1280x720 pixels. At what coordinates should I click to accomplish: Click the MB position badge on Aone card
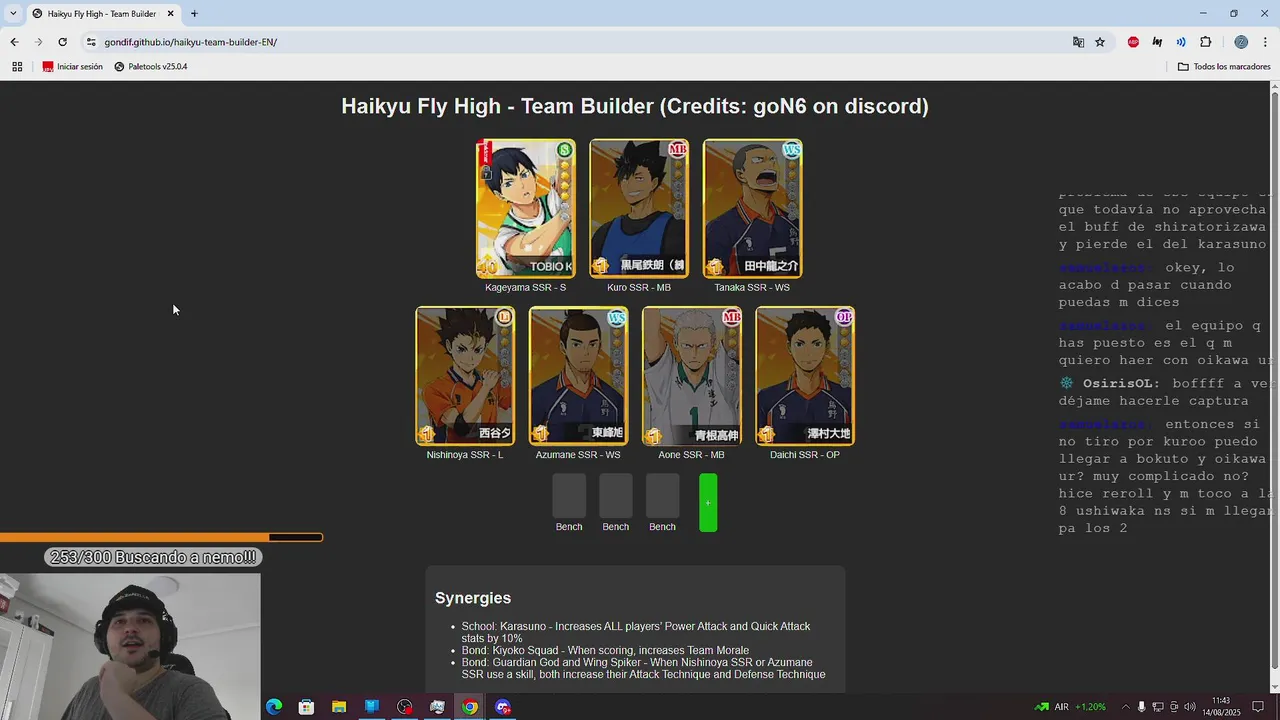click(731, 318)
